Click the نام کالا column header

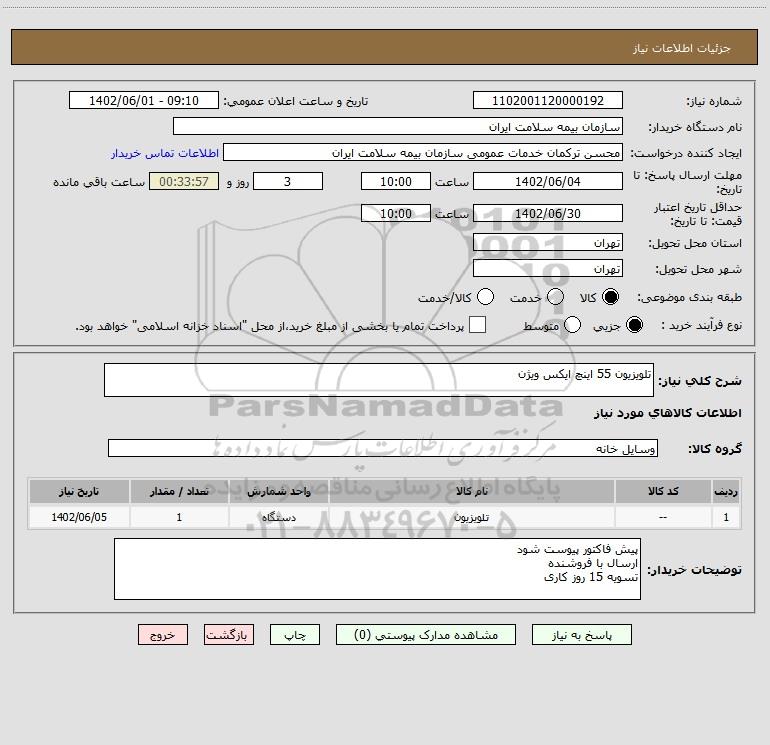point(471,491)
